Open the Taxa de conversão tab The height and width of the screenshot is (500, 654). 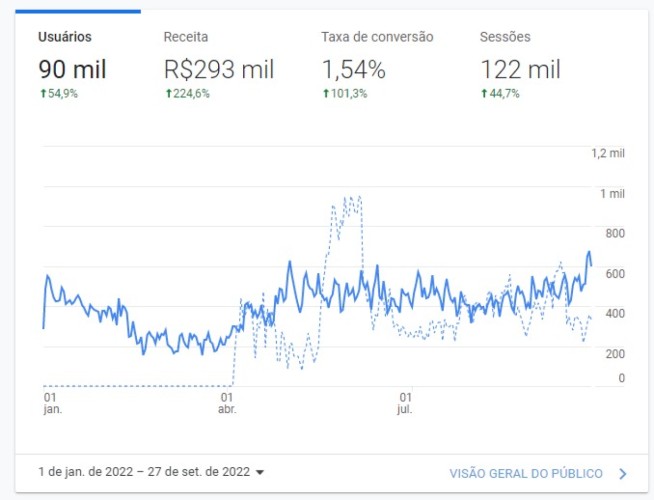[x=377, y=65]
